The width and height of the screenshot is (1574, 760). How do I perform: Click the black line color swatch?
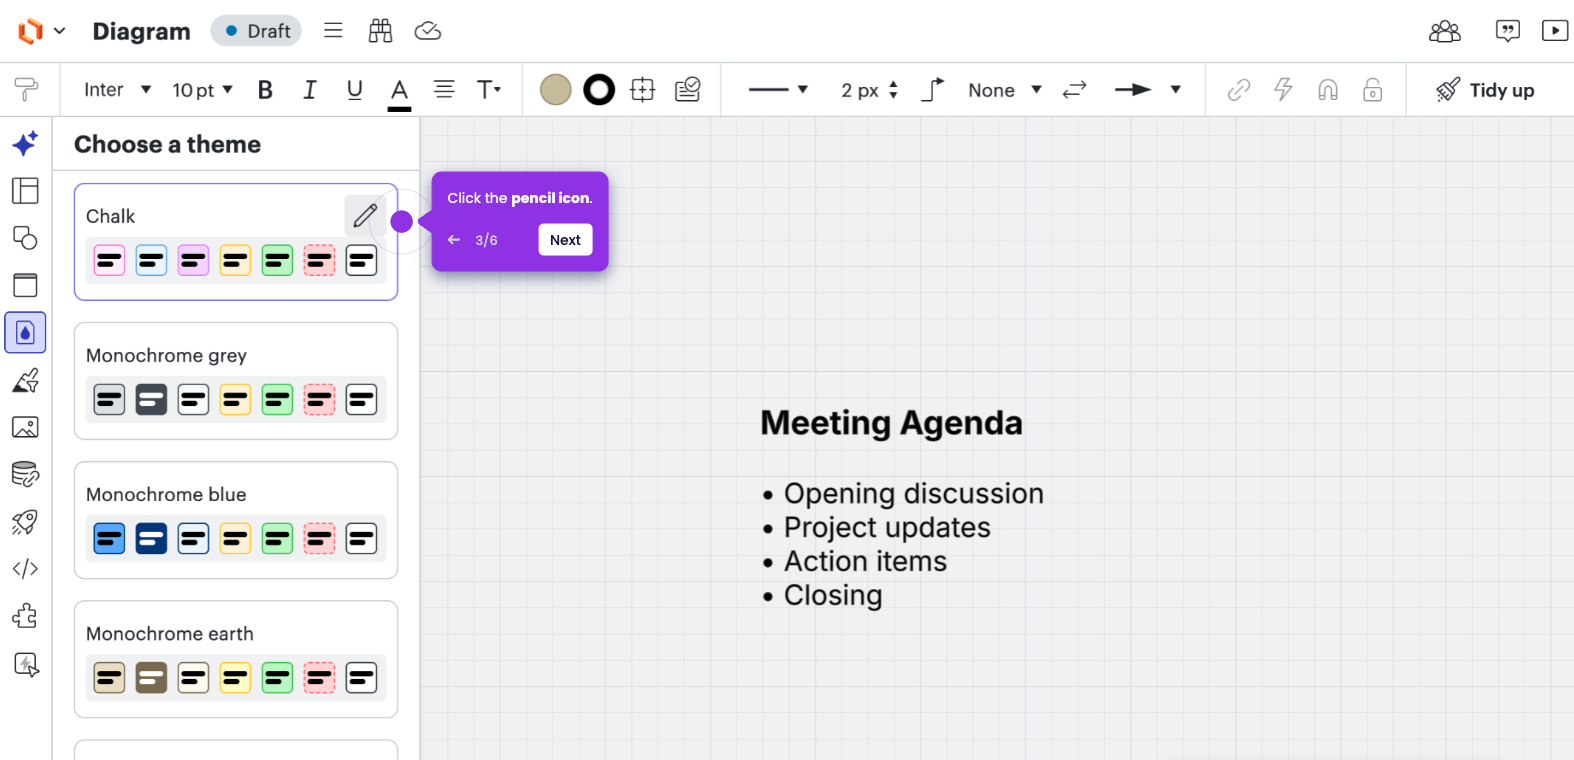(599, 90)
